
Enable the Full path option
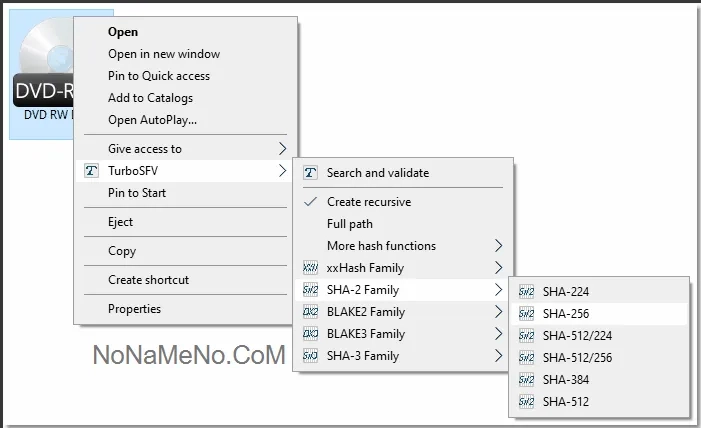[x=350, y=224]
